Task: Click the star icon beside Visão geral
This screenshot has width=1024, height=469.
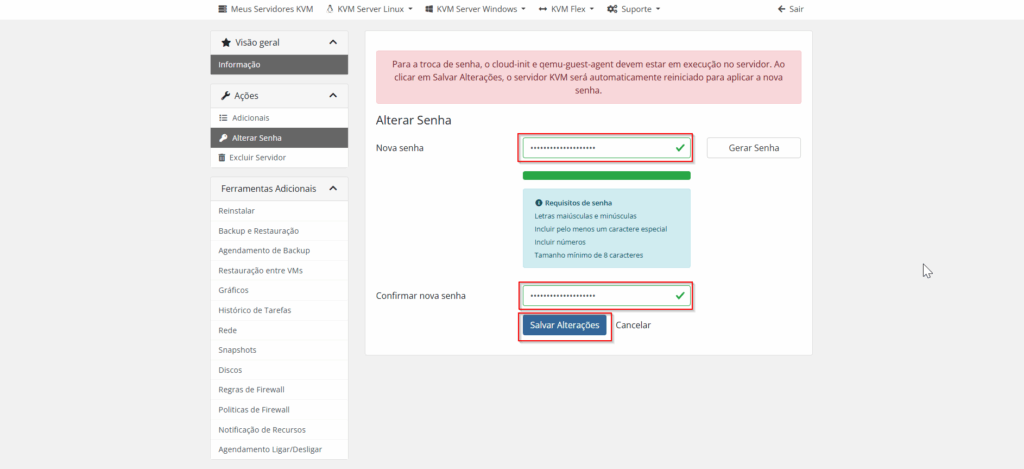Action: (x=226, y=43)
